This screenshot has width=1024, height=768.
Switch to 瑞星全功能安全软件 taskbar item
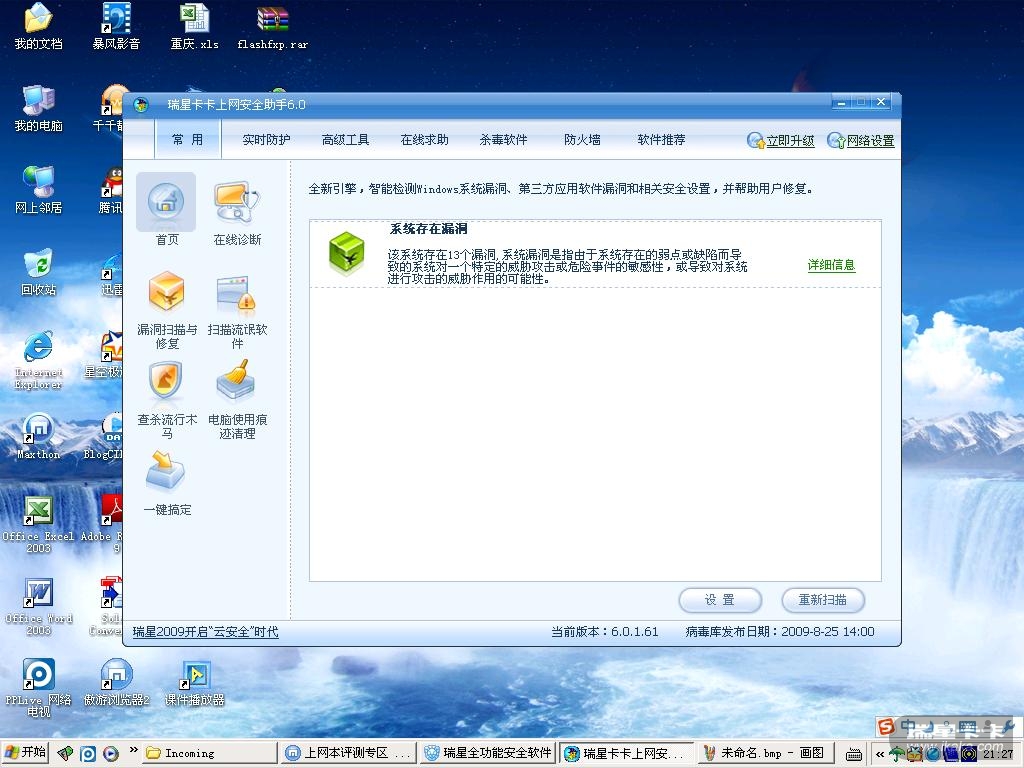[488, 753]
